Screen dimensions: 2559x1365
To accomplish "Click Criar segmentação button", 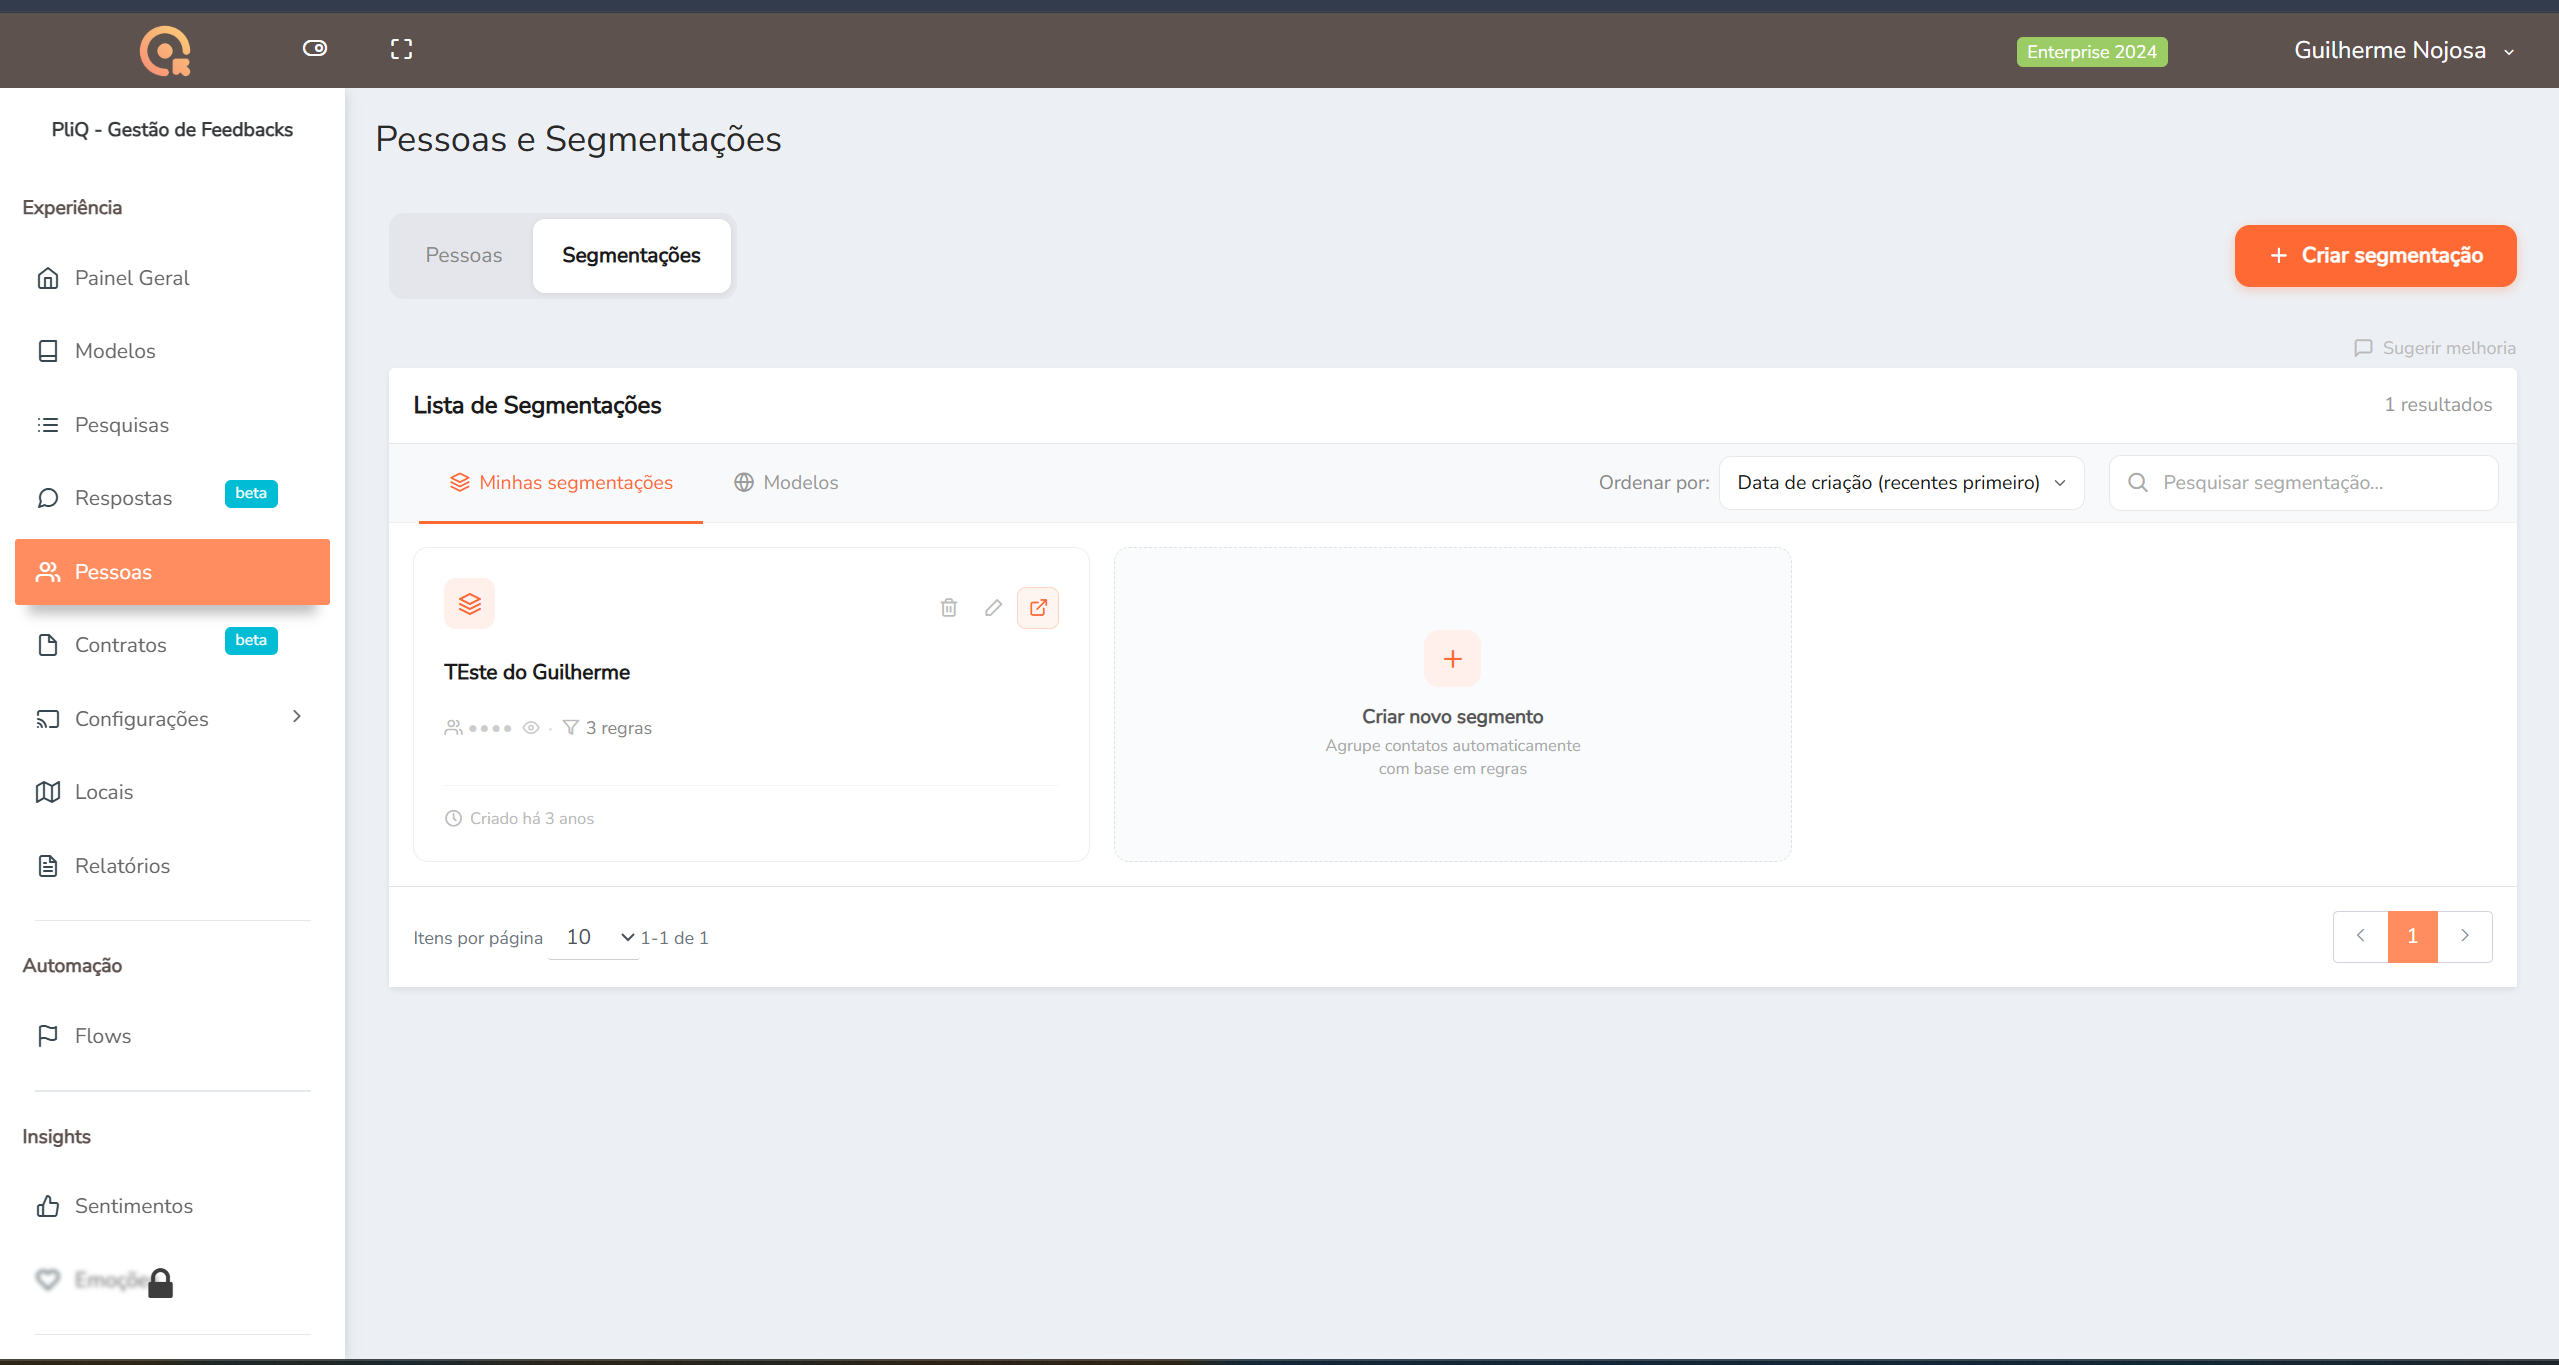I will (x=2375, y=256).
